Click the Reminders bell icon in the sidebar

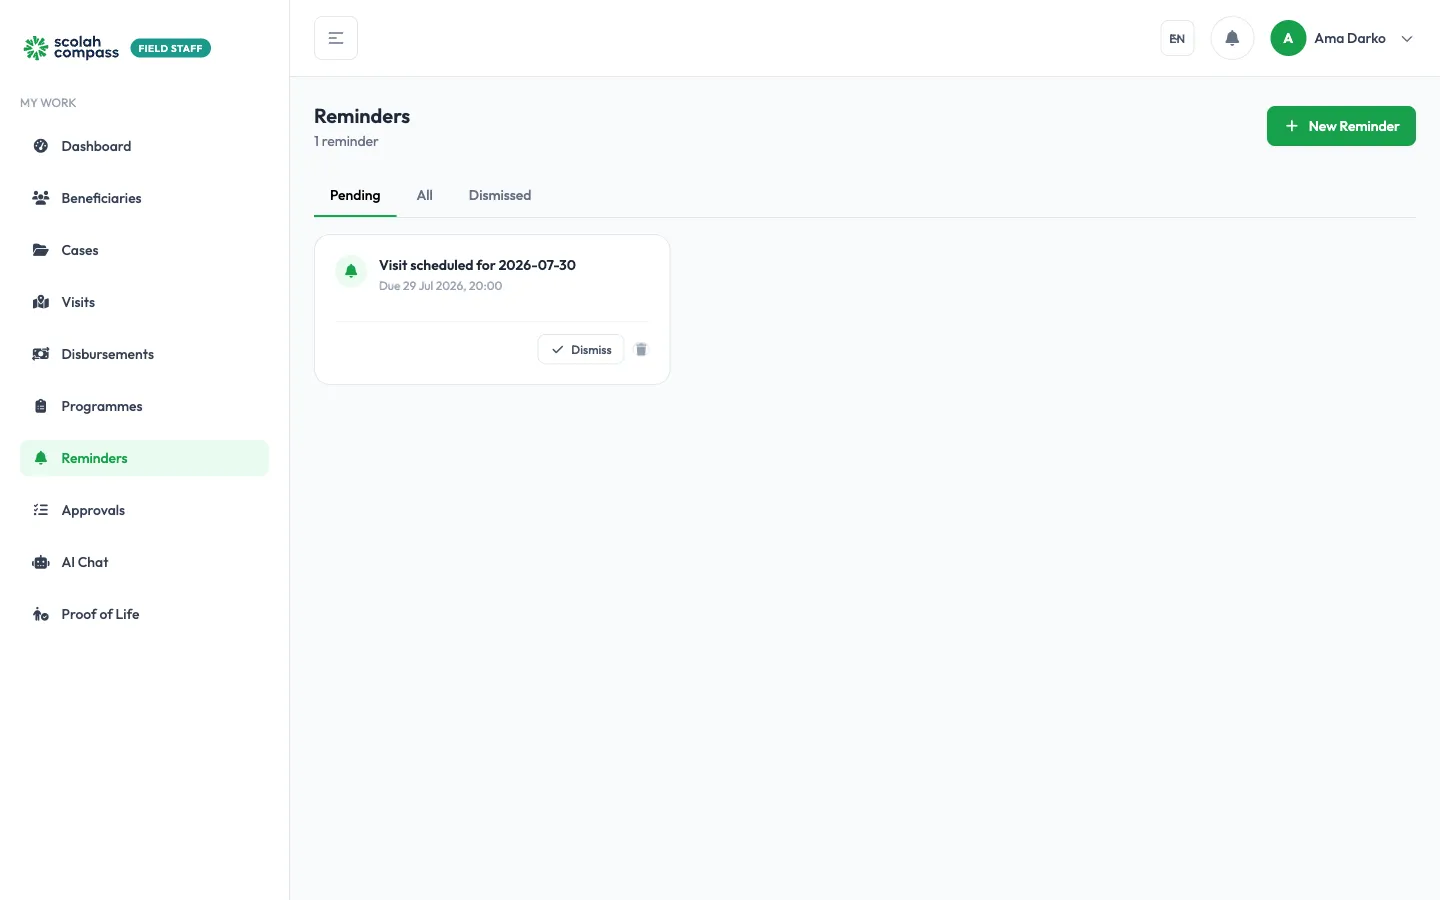tap(41, 458)
